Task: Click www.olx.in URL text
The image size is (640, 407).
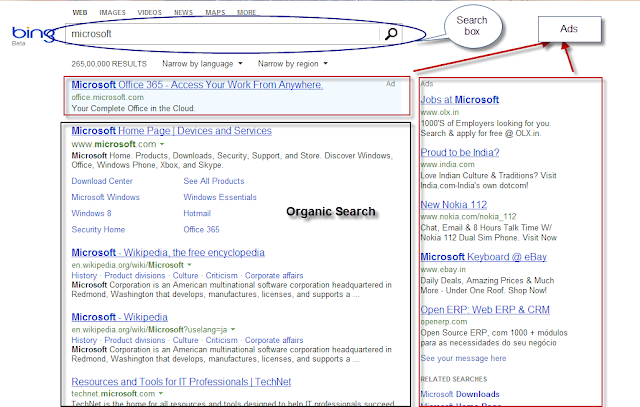Action: (440, 112)
